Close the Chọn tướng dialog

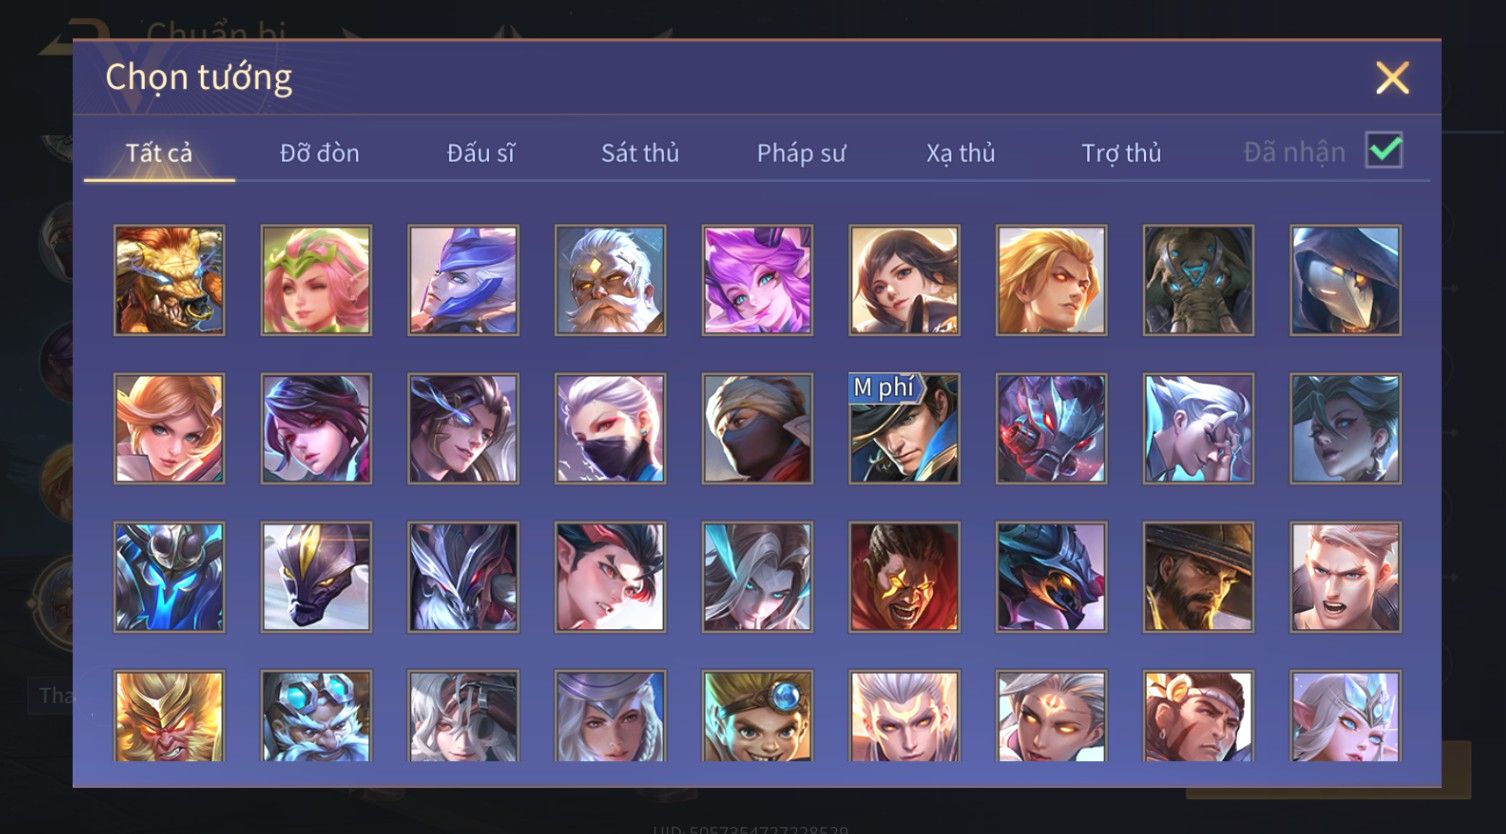pyautogui.click(x=1392, y=78)
